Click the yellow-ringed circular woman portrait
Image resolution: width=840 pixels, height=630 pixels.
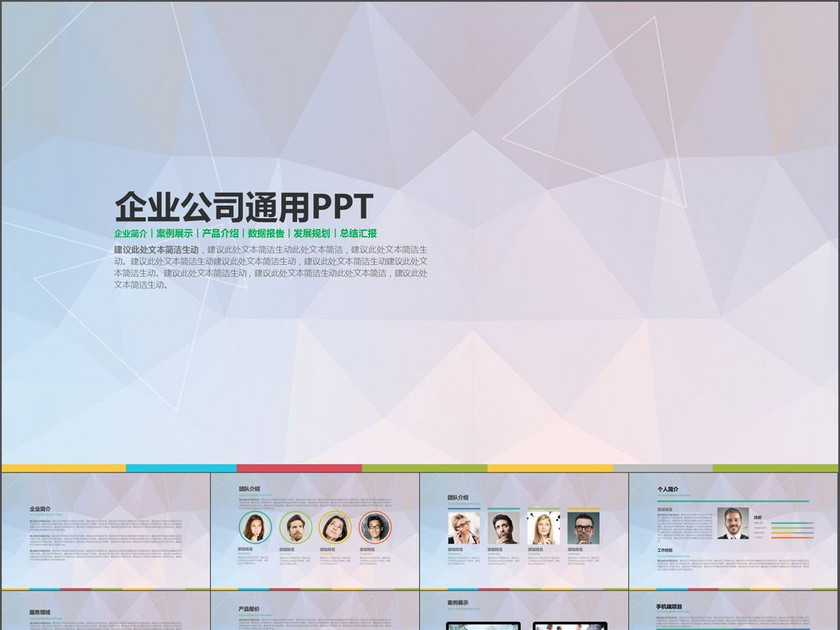(x=335, y=527)
